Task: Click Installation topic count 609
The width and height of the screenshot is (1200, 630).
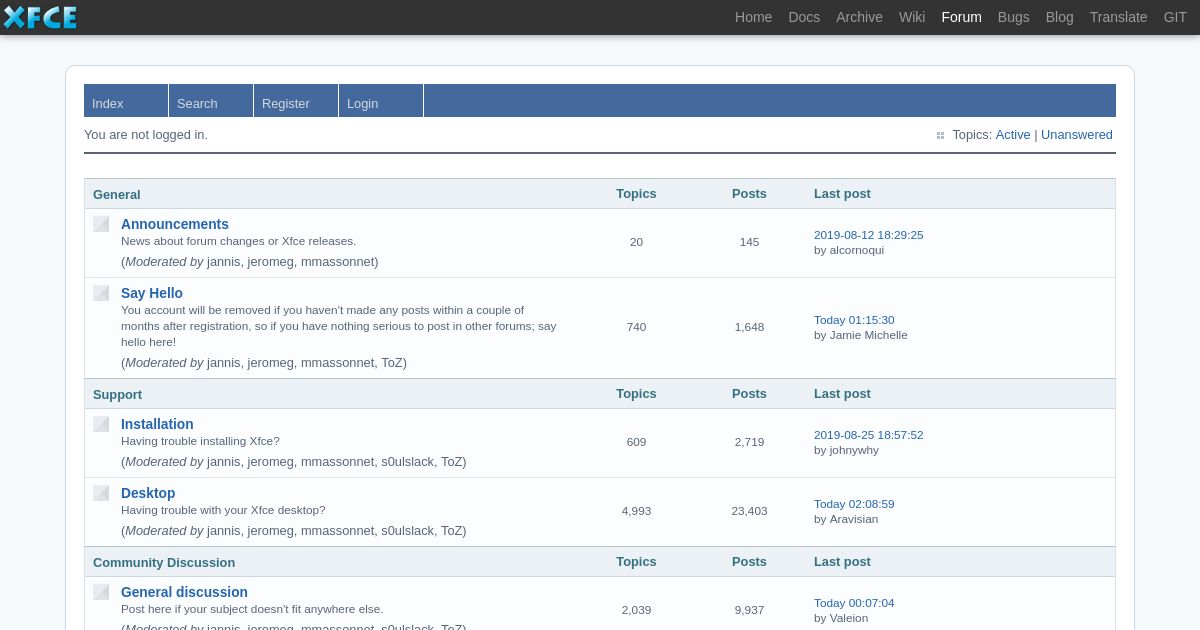Action: [636, 442]
